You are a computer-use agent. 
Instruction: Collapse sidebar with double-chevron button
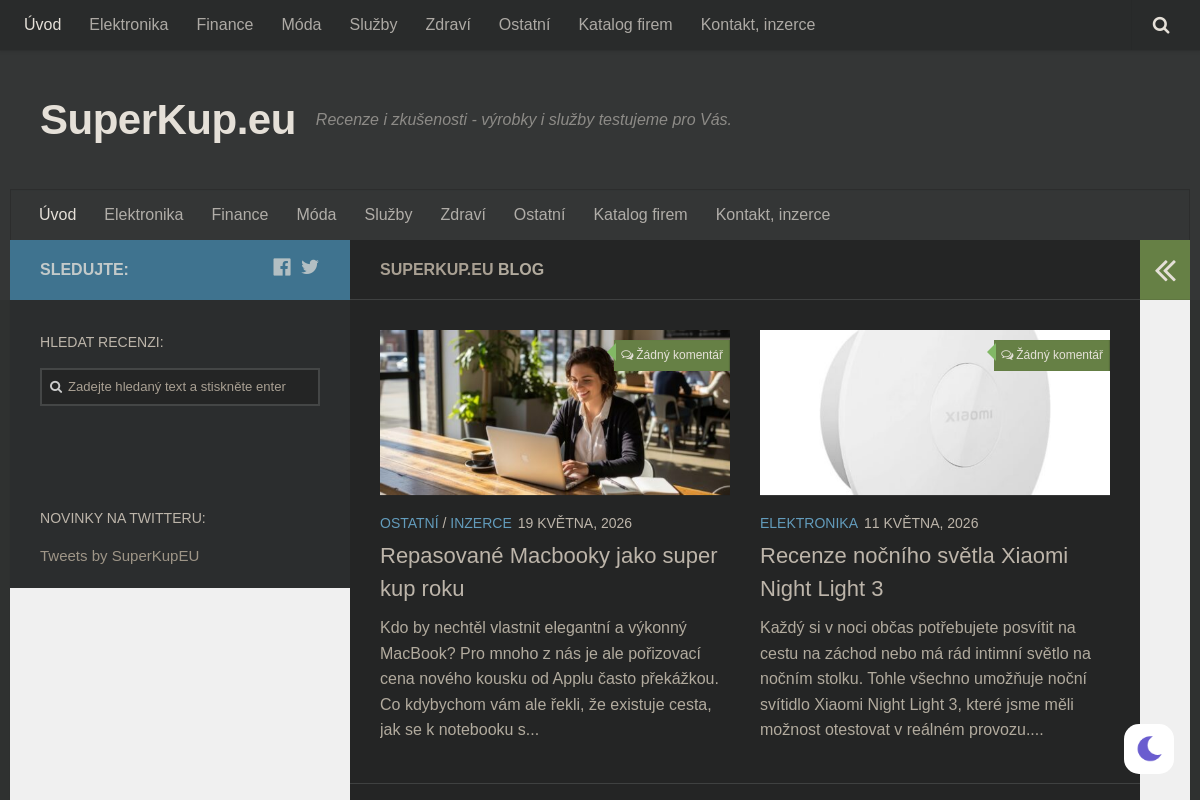tap(1165, 270)
